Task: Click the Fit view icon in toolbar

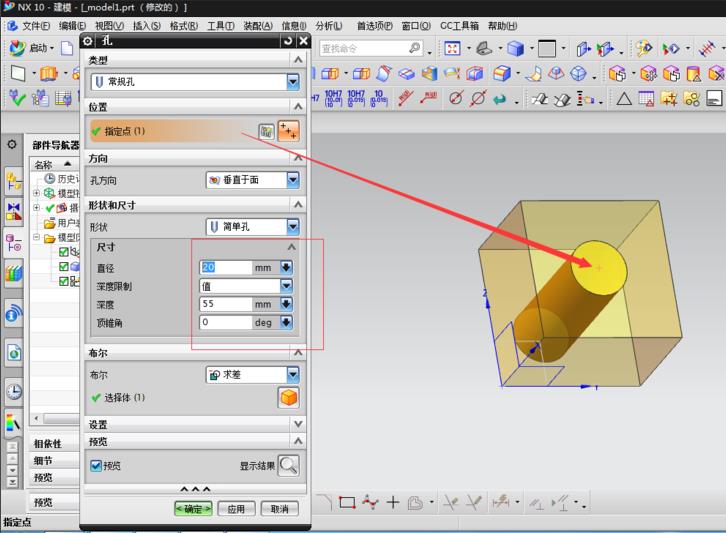Action: (x=452, y=48)
